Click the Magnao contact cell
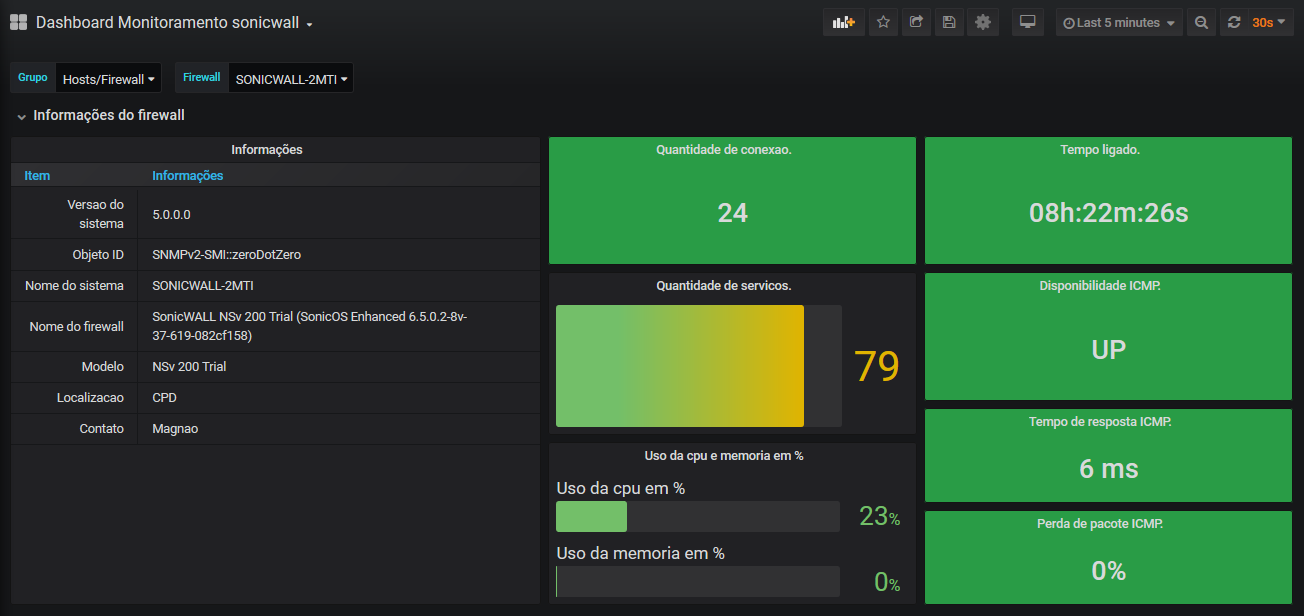Image resolution: width=1304 pixels, height=616 pixels. tap(340, 429)
